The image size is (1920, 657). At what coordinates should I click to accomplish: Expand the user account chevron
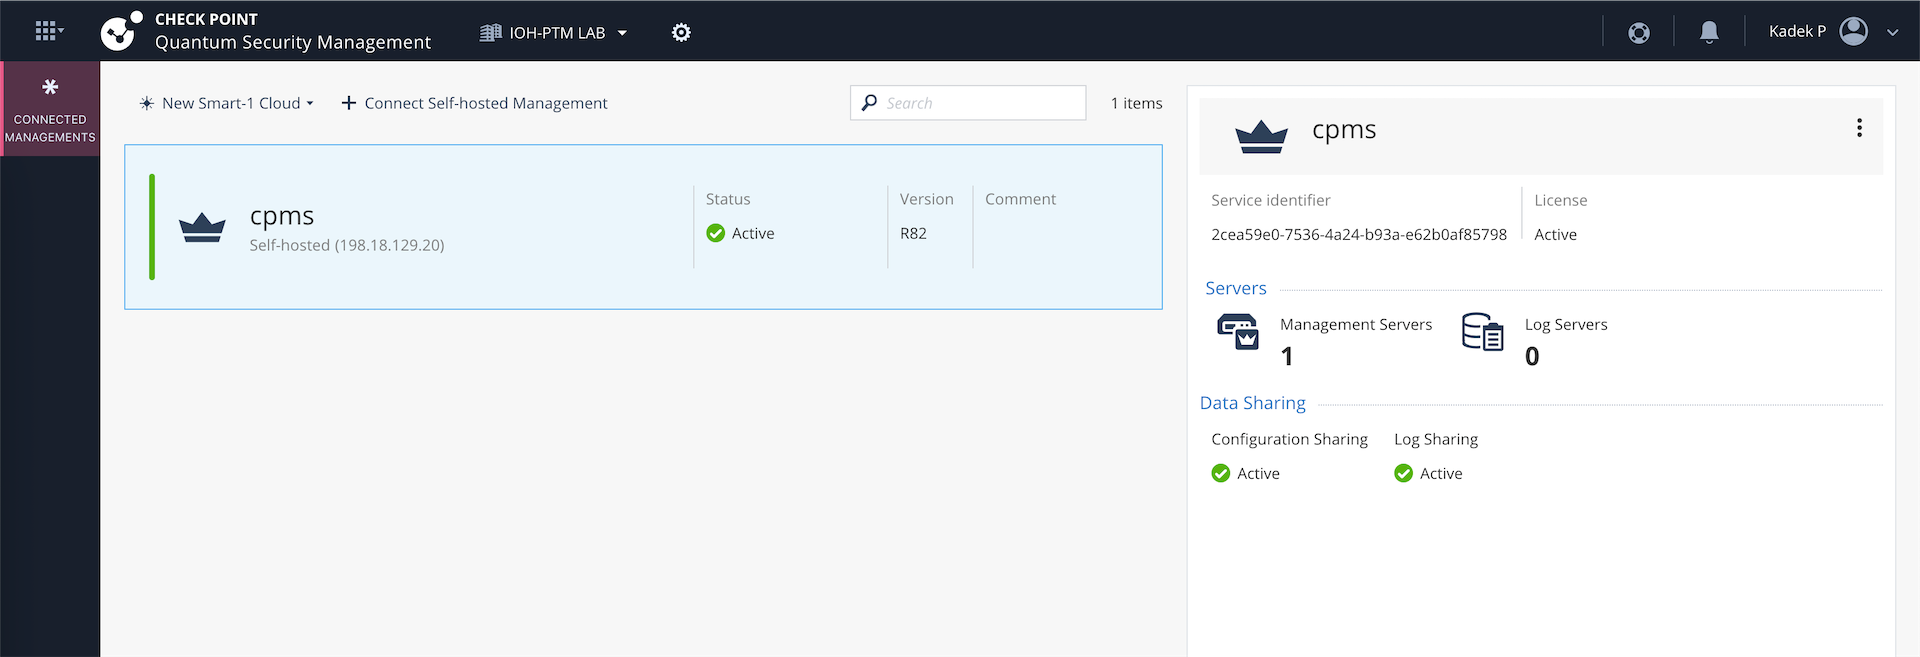[x=1892, y=33]
